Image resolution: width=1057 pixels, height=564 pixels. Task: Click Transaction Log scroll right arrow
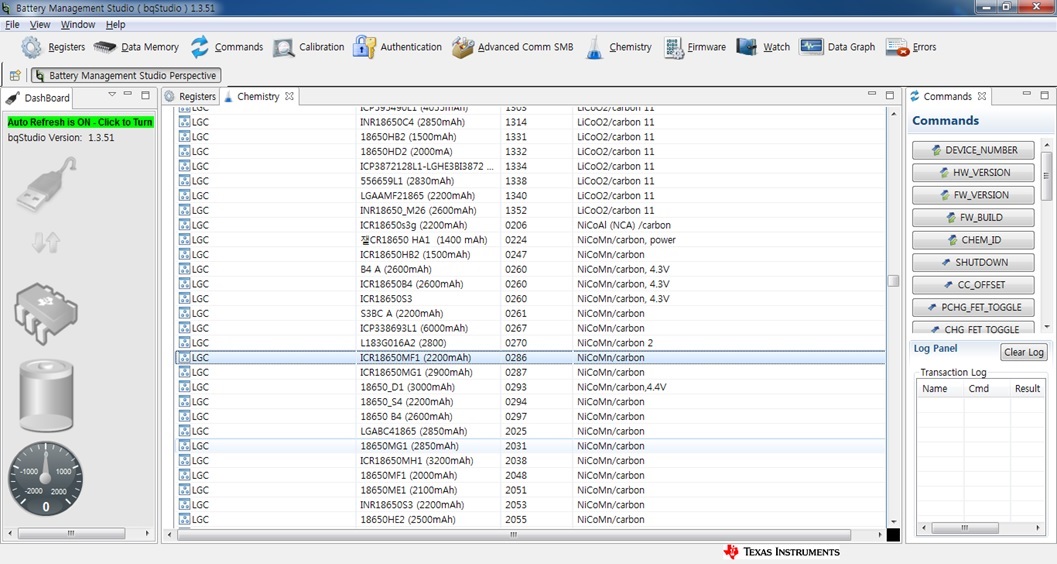tap(1039, 528)
